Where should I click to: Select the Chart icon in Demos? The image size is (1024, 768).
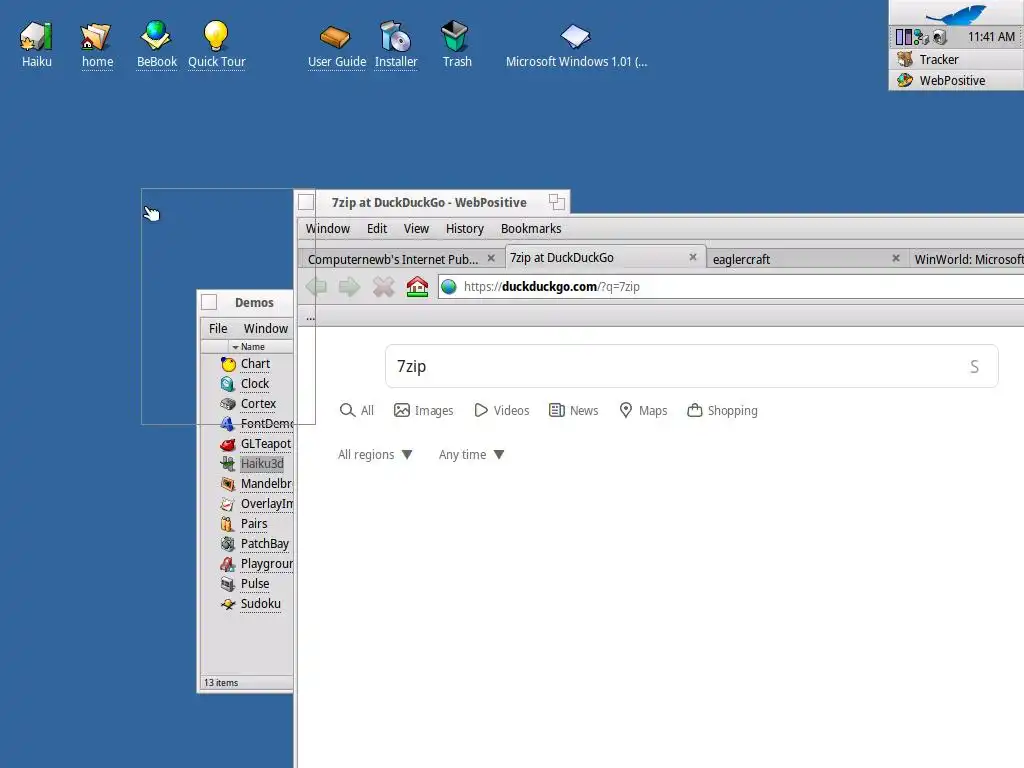[x=228, y=364]
